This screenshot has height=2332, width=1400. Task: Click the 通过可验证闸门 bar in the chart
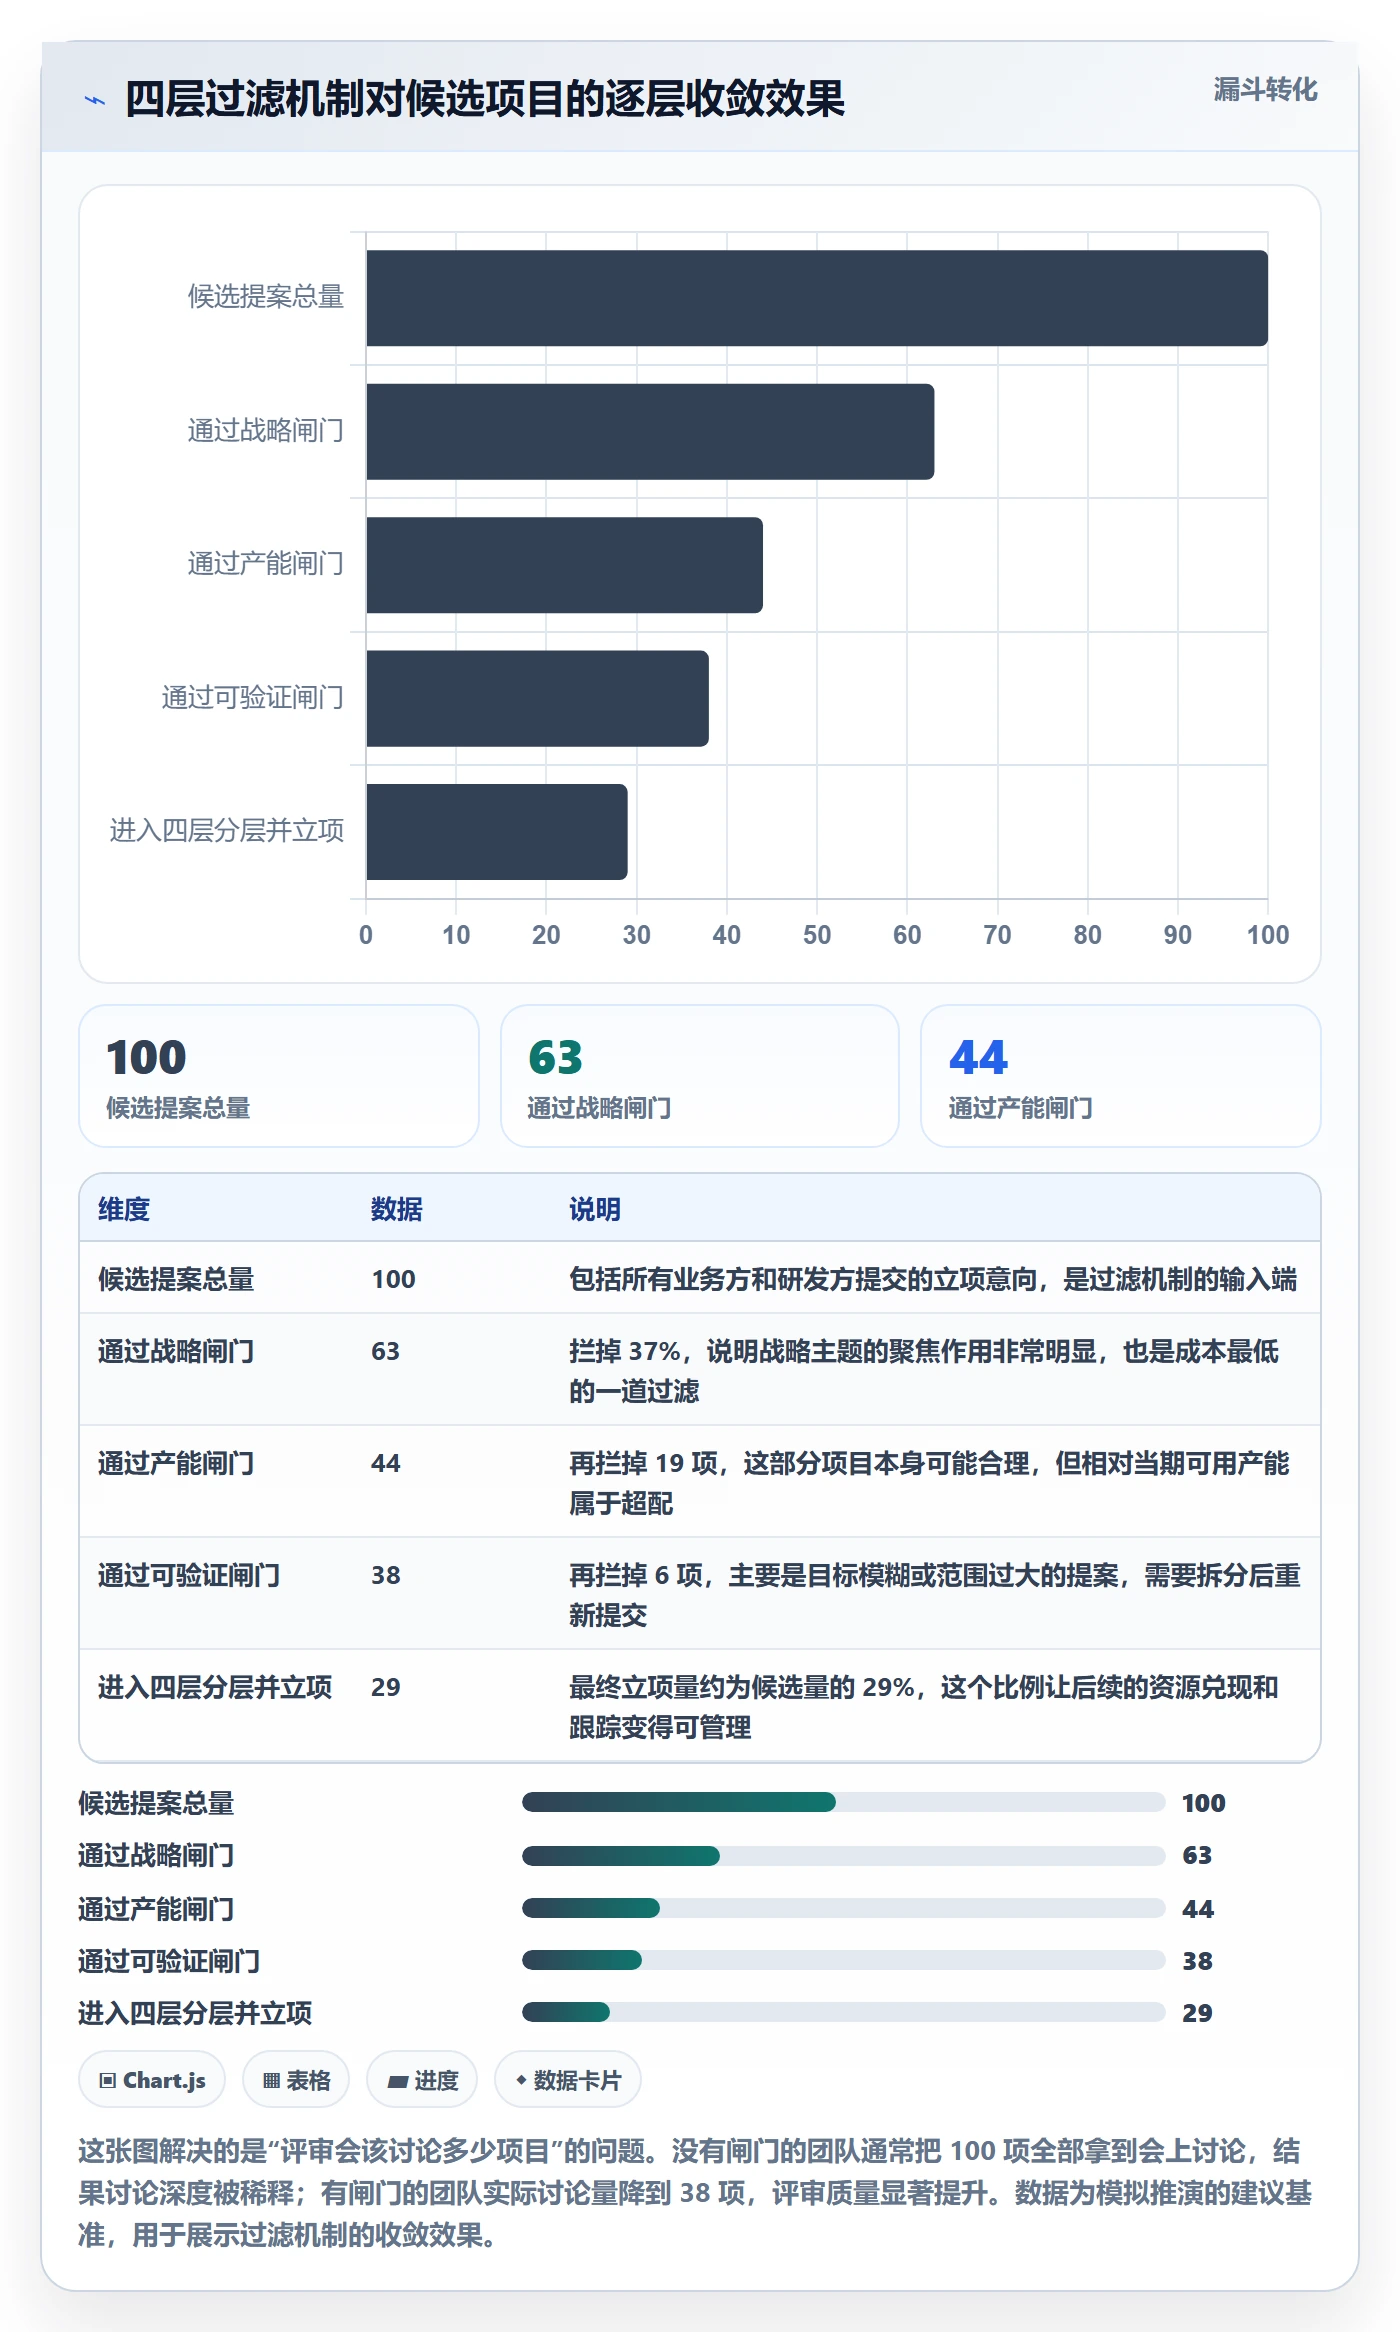(537, 698)
